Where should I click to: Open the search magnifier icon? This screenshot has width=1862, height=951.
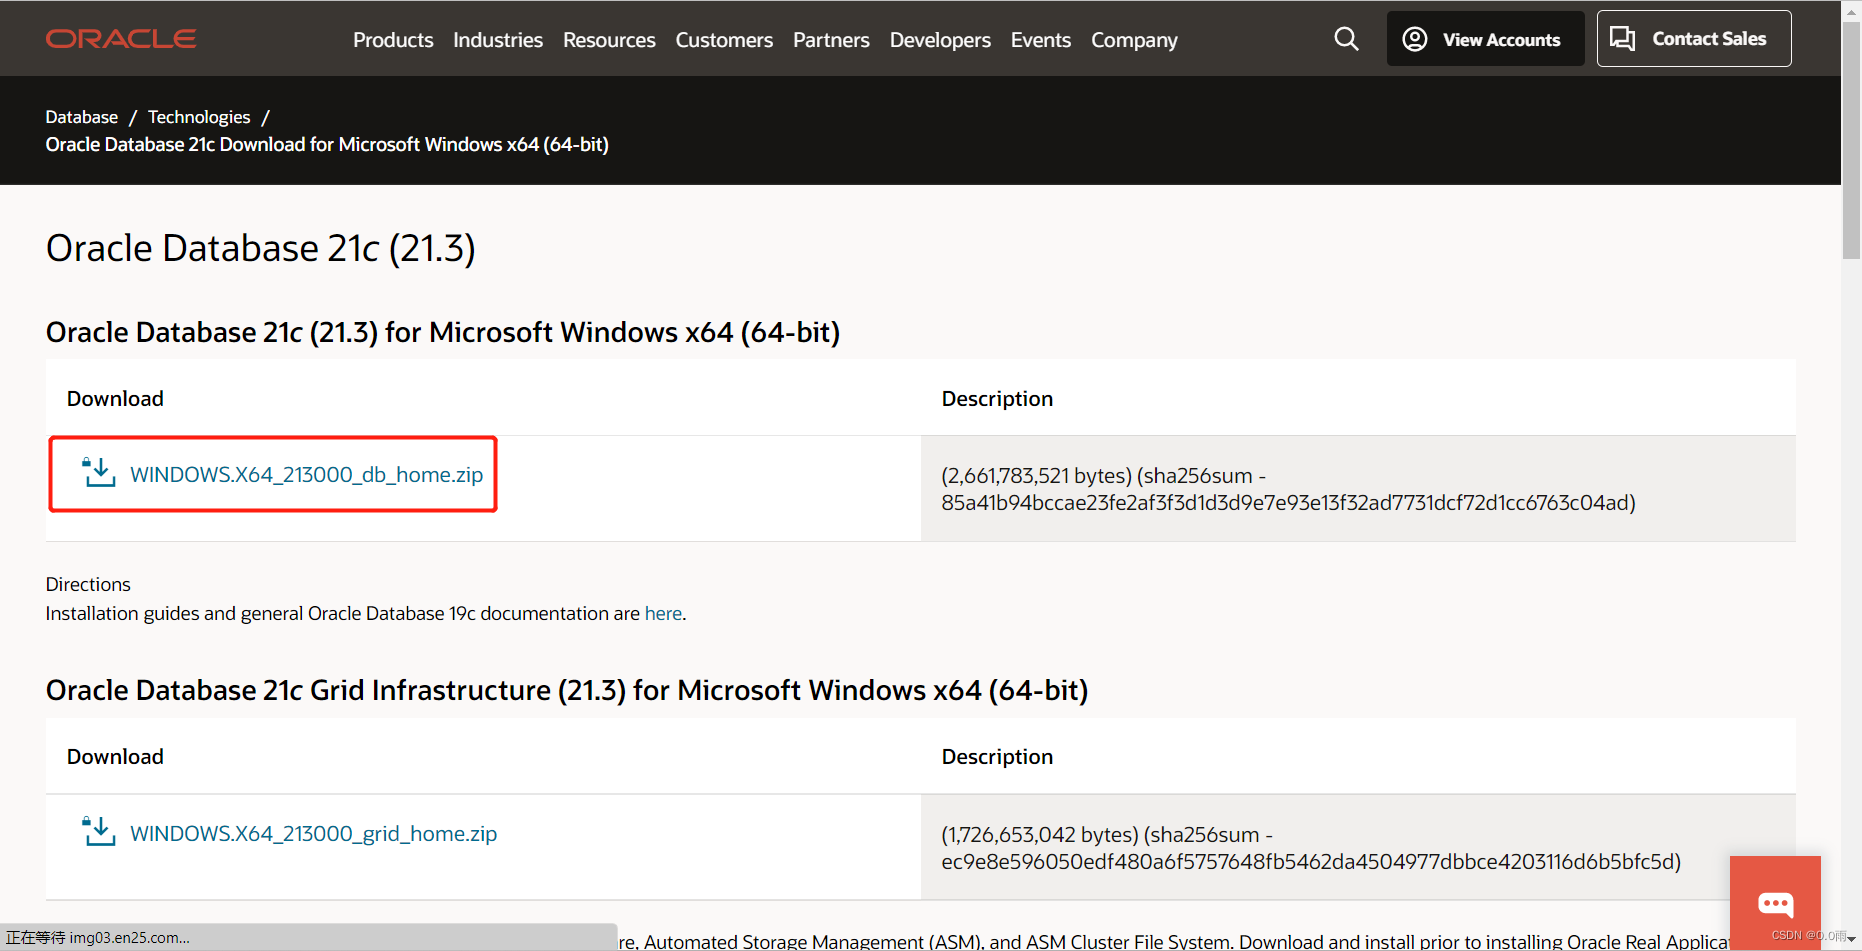click(1346, 38)
